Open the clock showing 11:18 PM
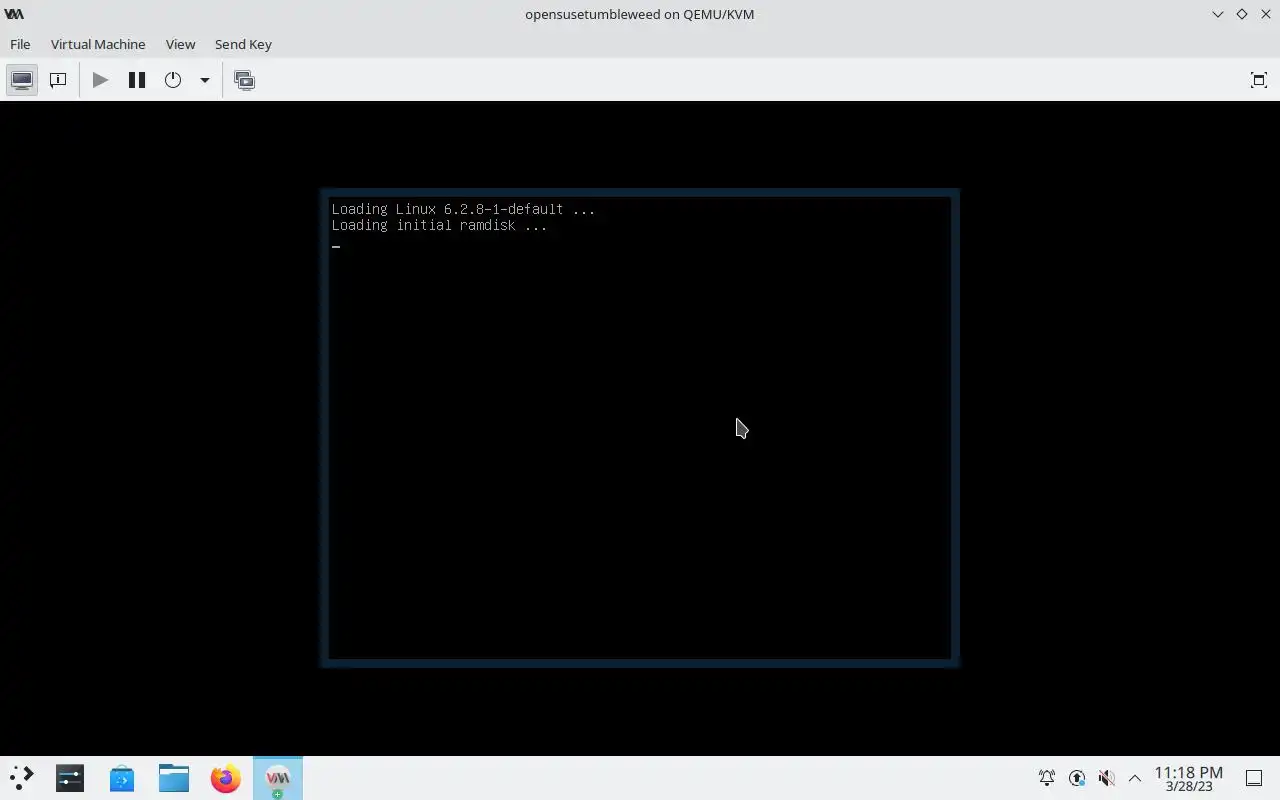This screenshot has width=1280, height=800. (x=1188, y=778)
